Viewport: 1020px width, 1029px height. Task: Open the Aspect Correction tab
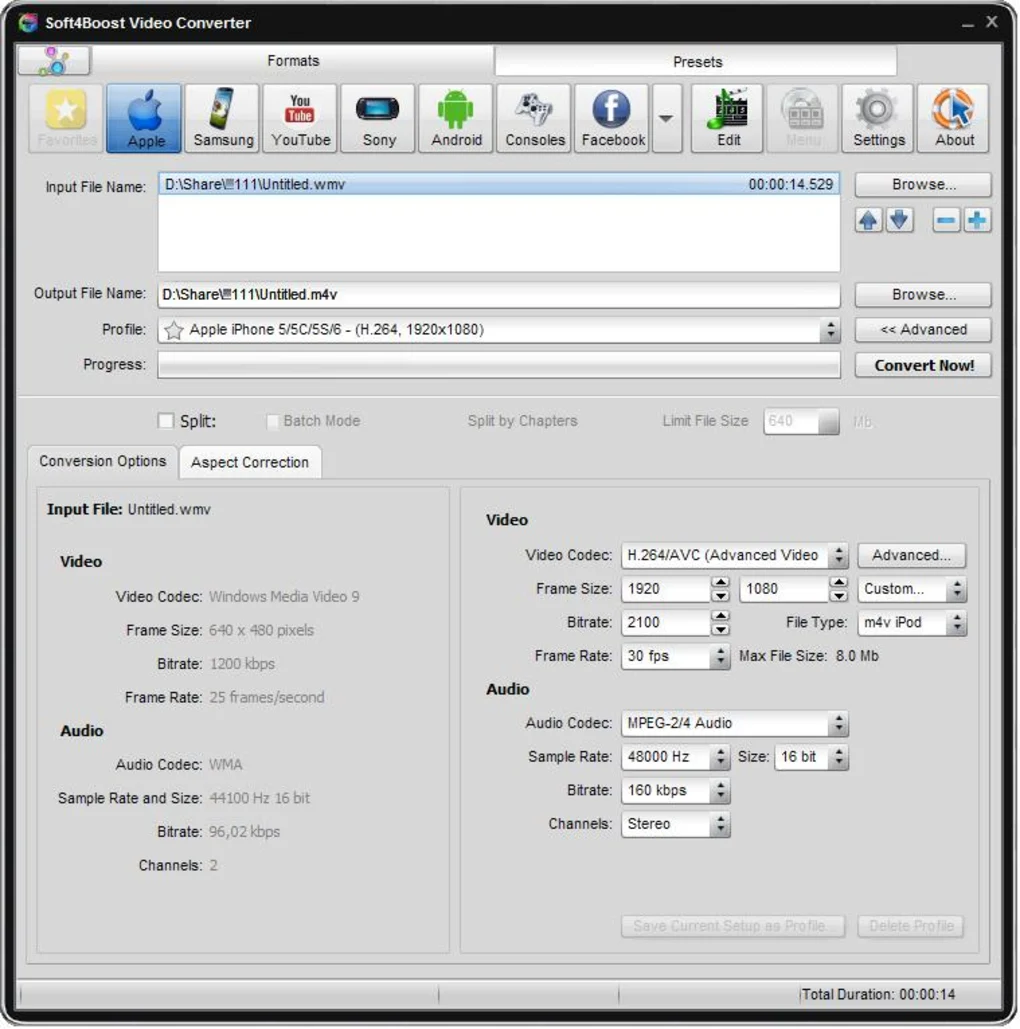250,462
